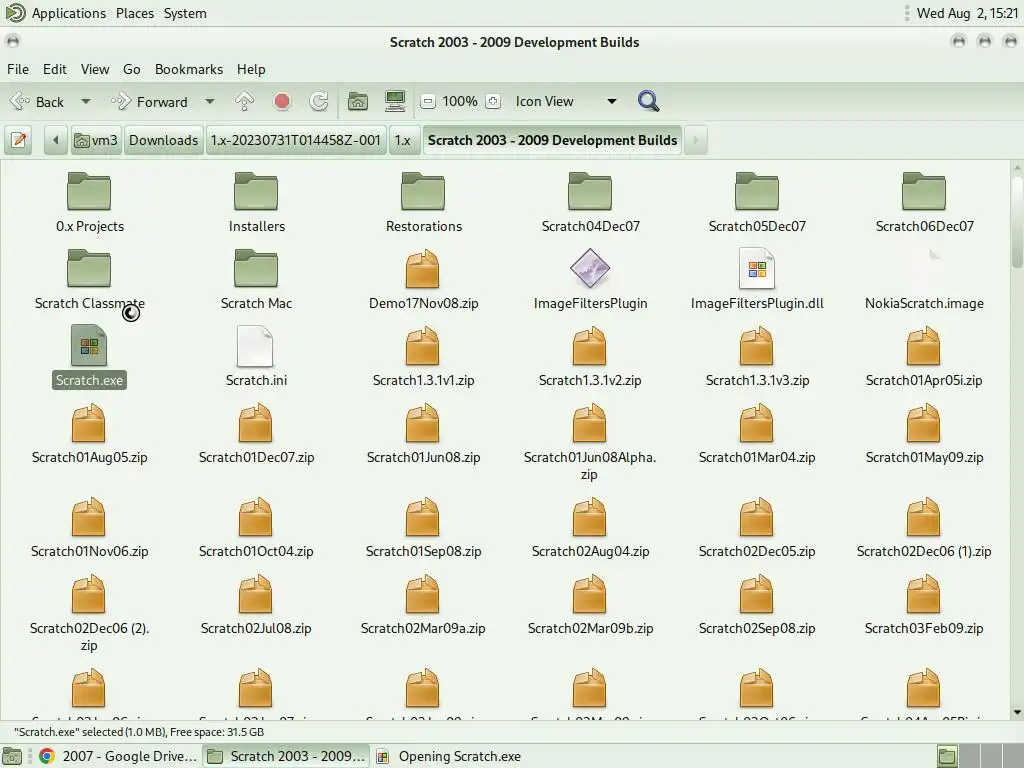The image size is (1024, 768).
Task: Zoom out with the minus icon
Action: (428, 101)
